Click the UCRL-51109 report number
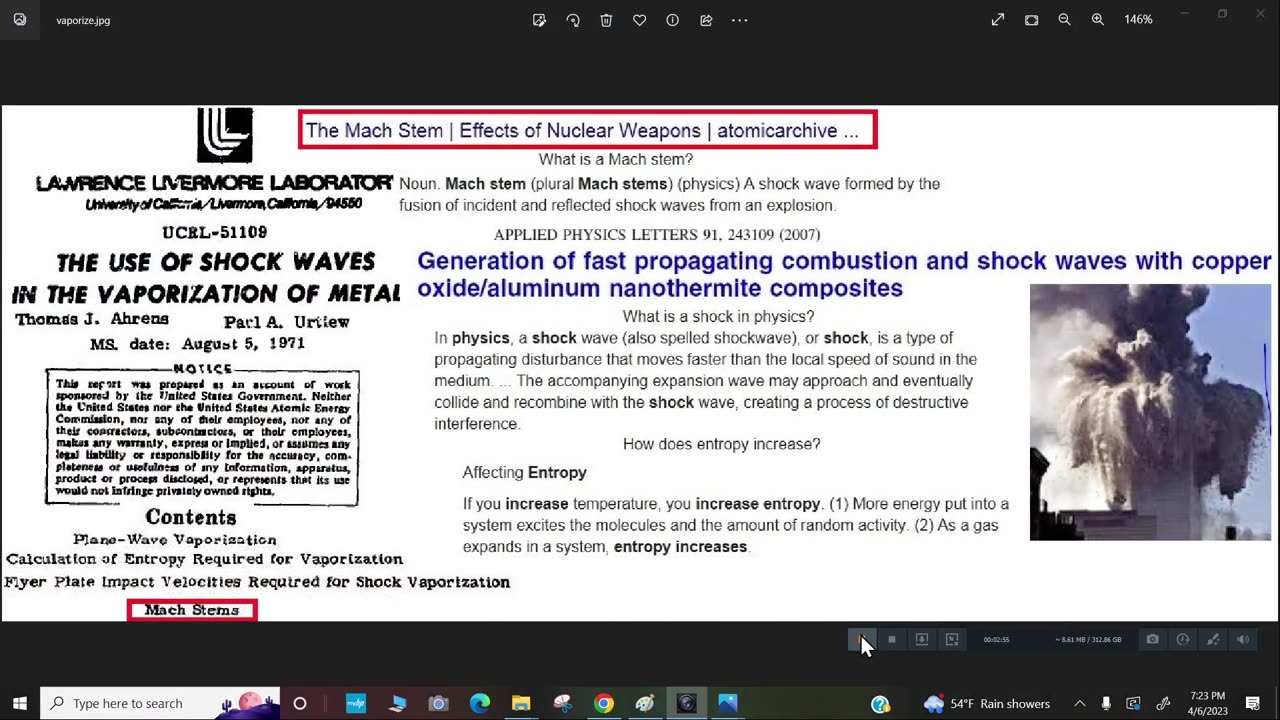 pyautogui.click(x=215, y=232)
